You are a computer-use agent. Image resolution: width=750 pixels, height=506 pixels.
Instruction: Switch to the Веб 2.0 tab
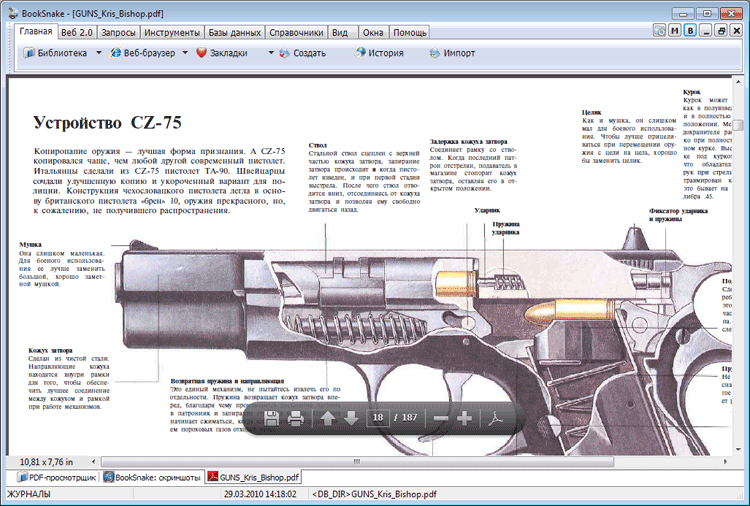click(x=77, y=33)
